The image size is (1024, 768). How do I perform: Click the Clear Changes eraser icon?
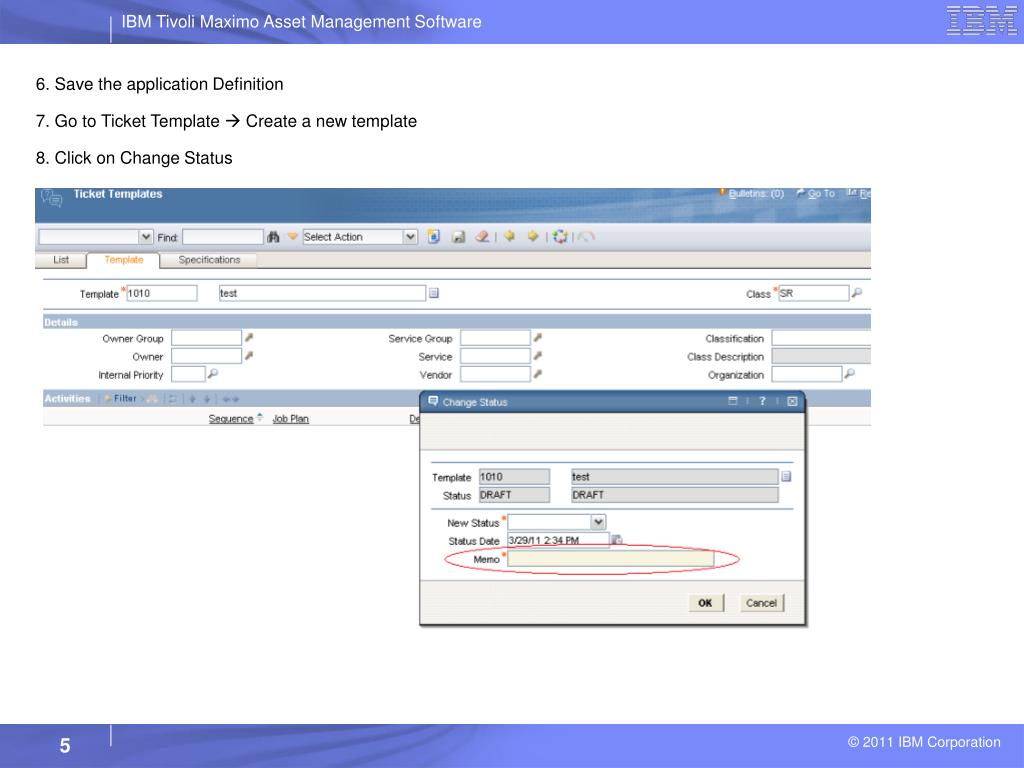482,236
